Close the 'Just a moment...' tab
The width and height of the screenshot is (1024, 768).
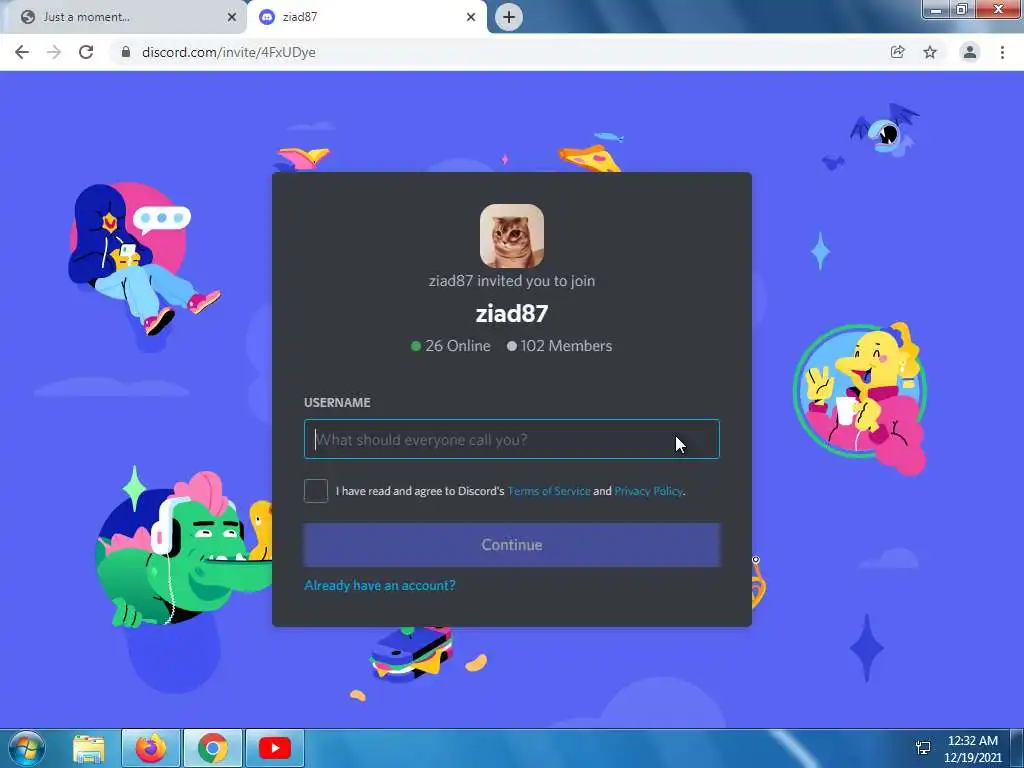(x=231, y=17)
